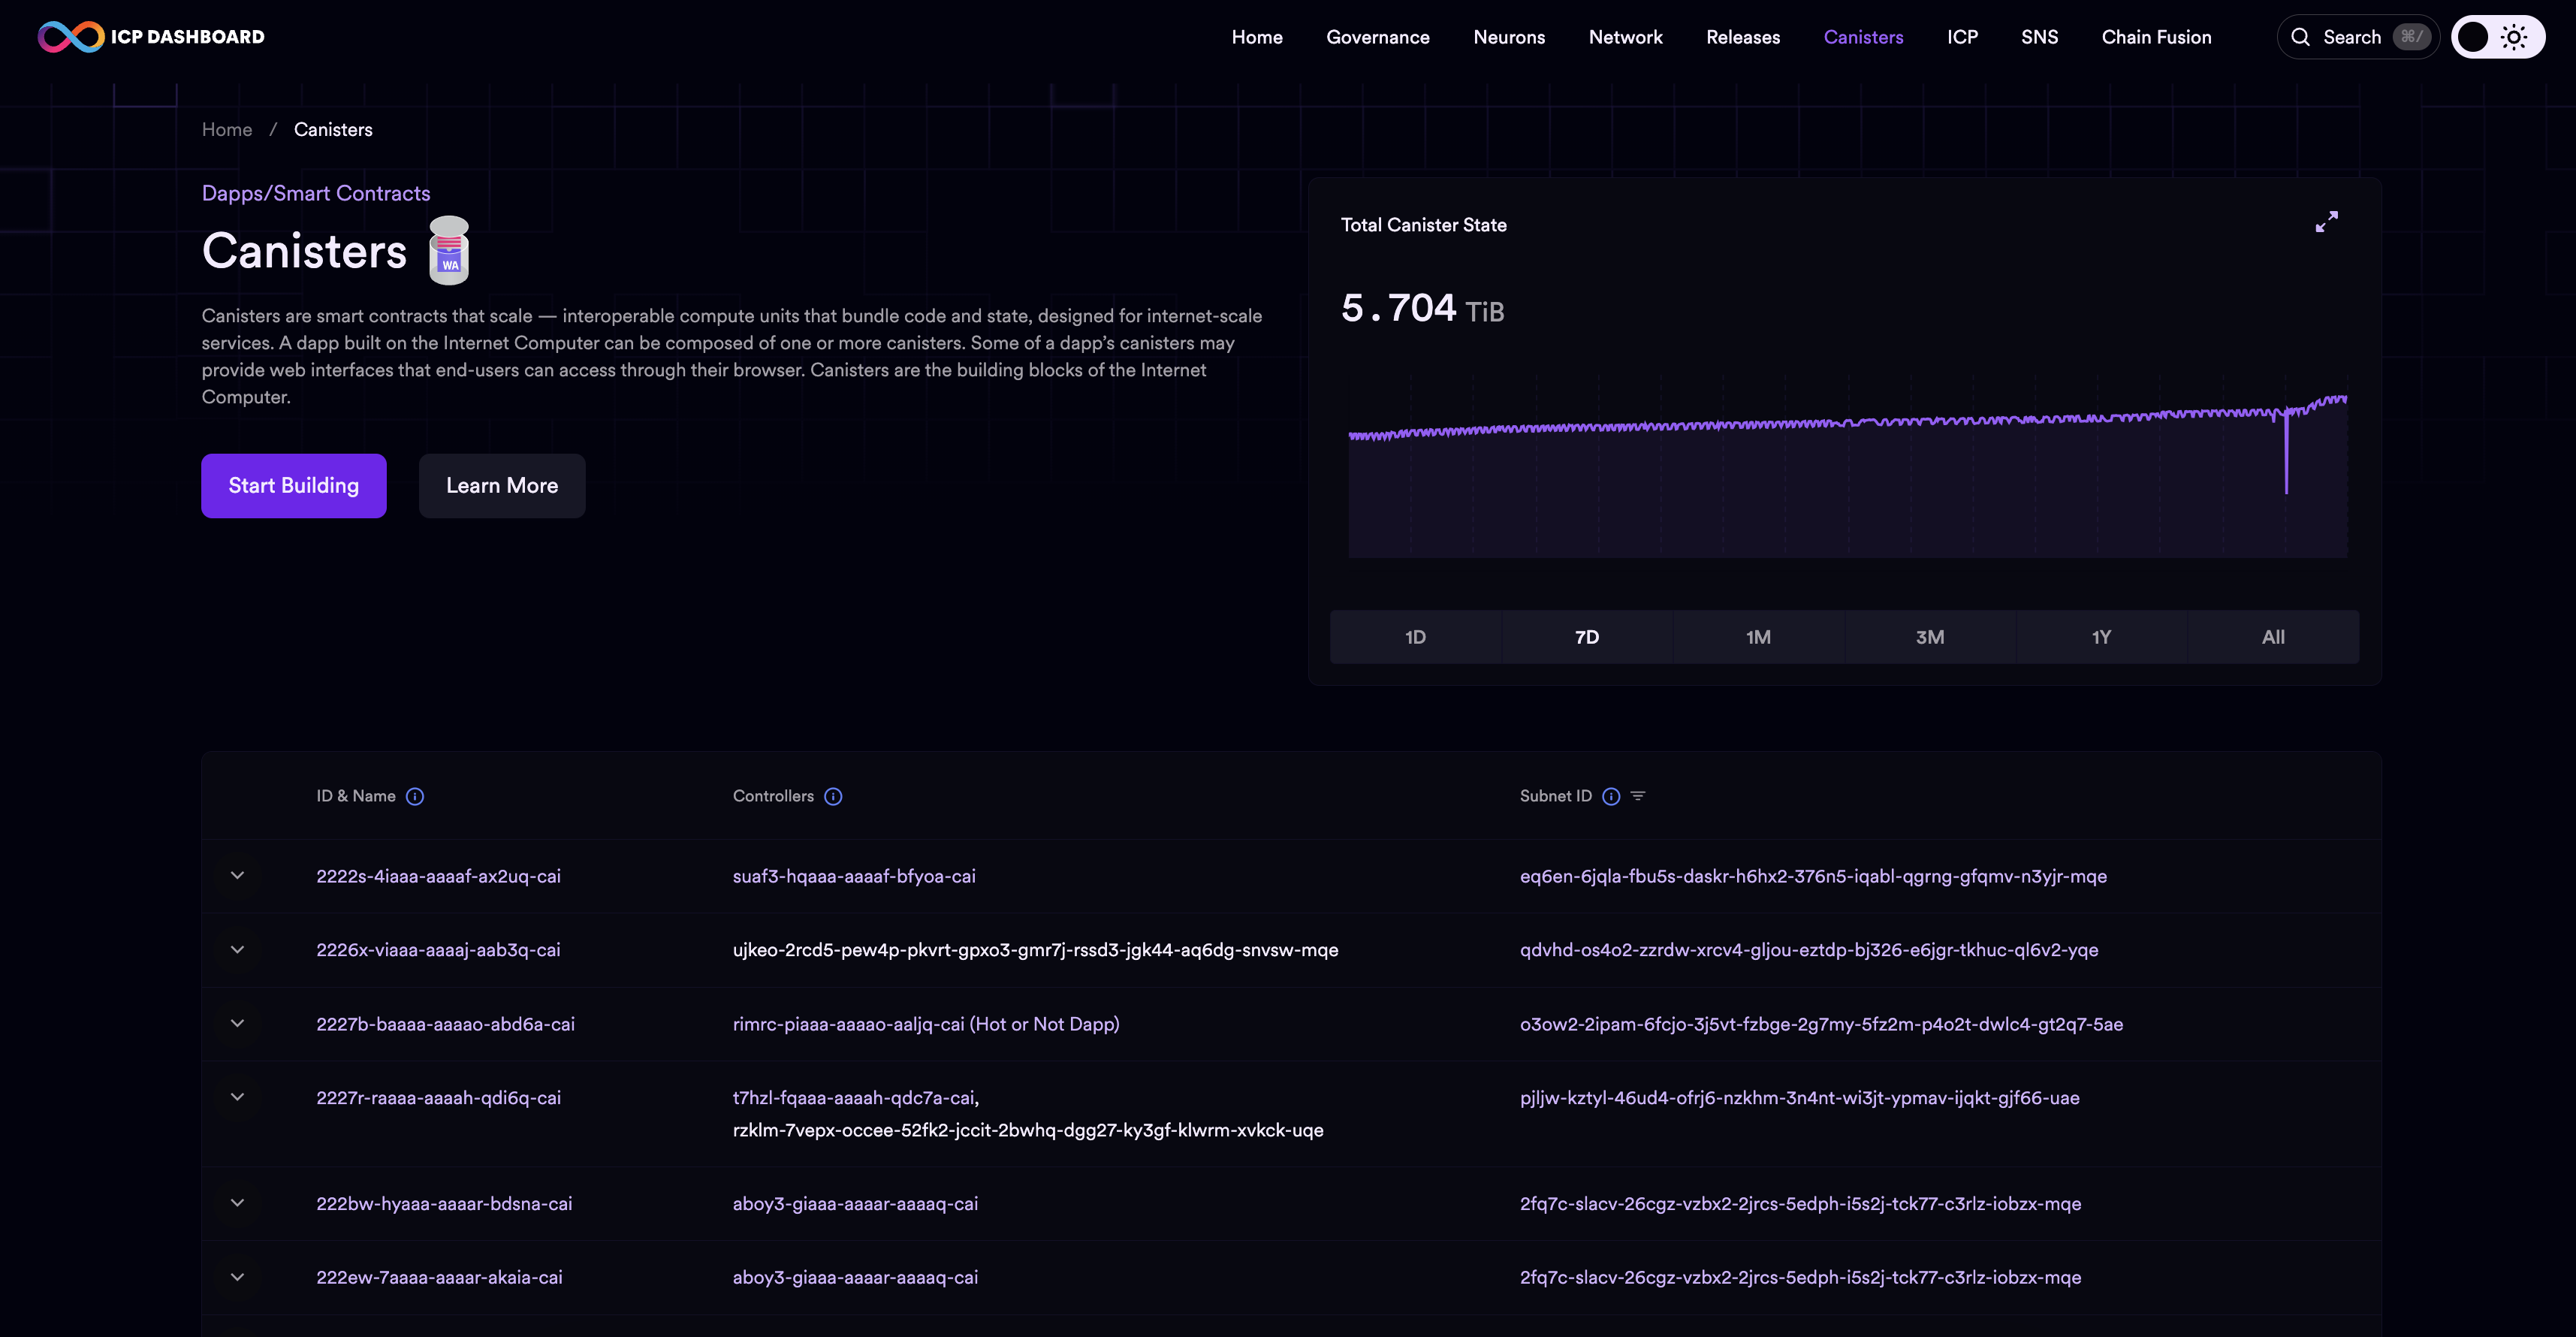Open the Releases nav item
Screen dimensions: 2576x1337
point(1743,37)
